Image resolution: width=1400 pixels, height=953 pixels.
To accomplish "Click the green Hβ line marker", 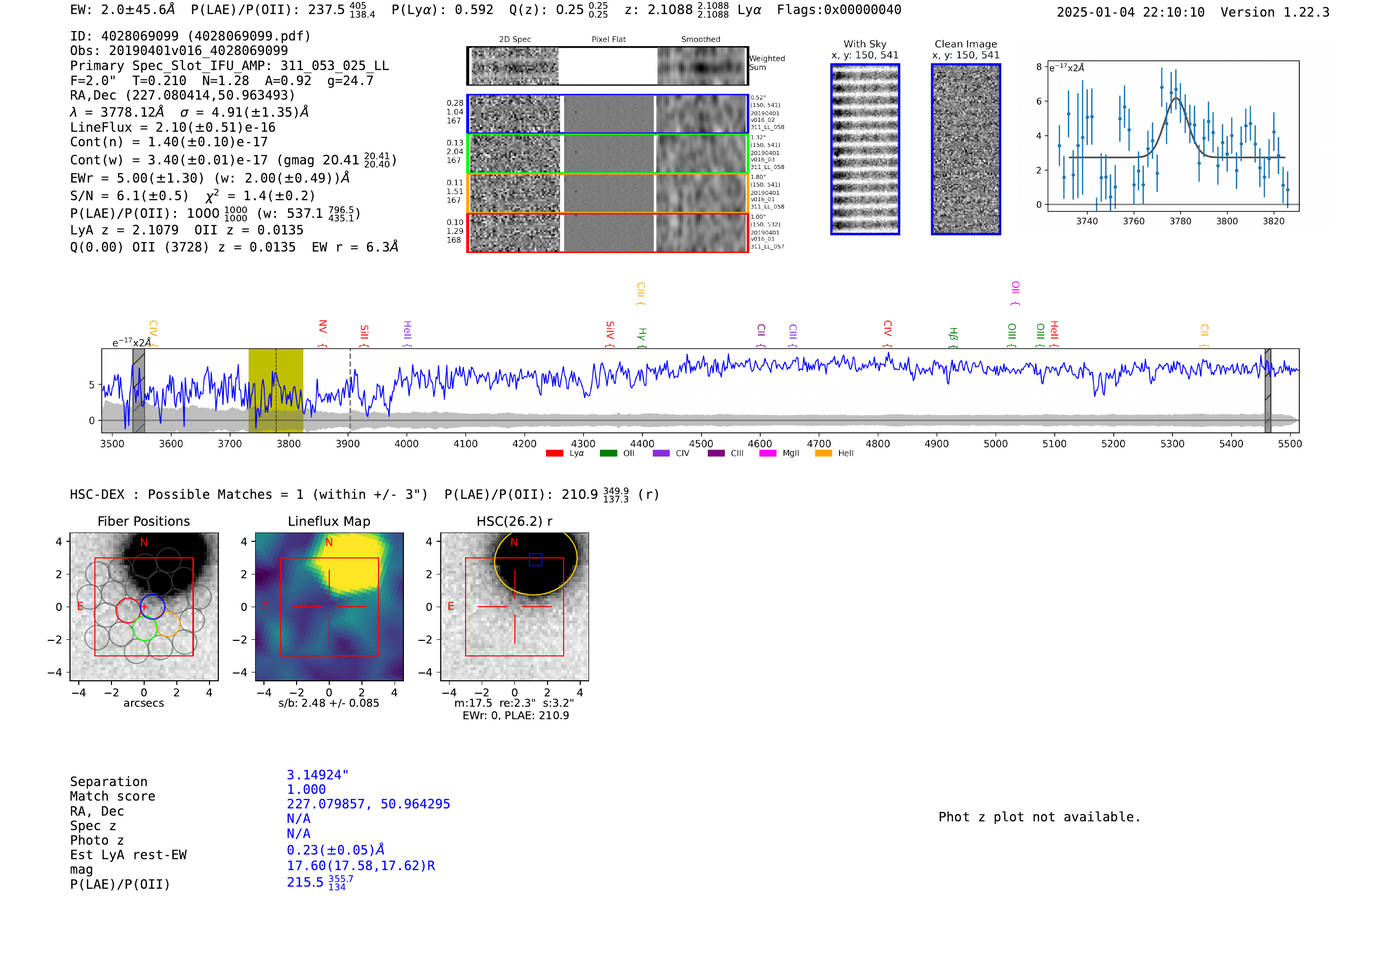I will (953, 337).
